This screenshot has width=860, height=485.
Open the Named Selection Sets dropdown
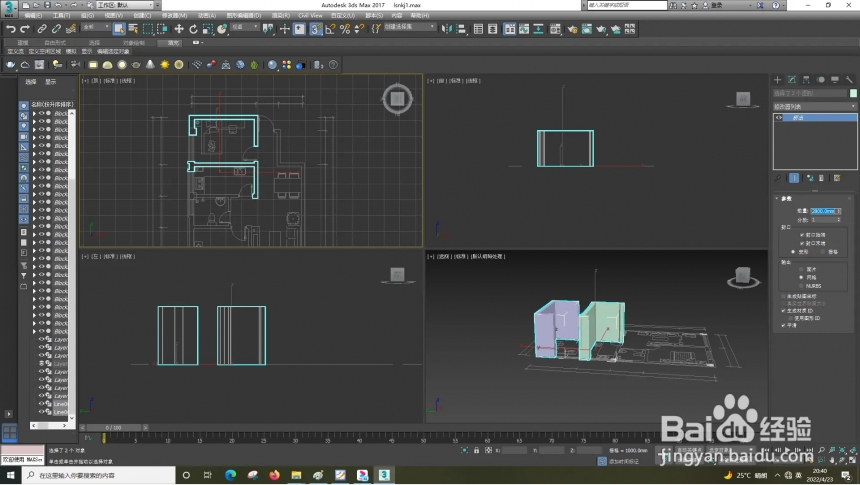(x=409, y=27)
